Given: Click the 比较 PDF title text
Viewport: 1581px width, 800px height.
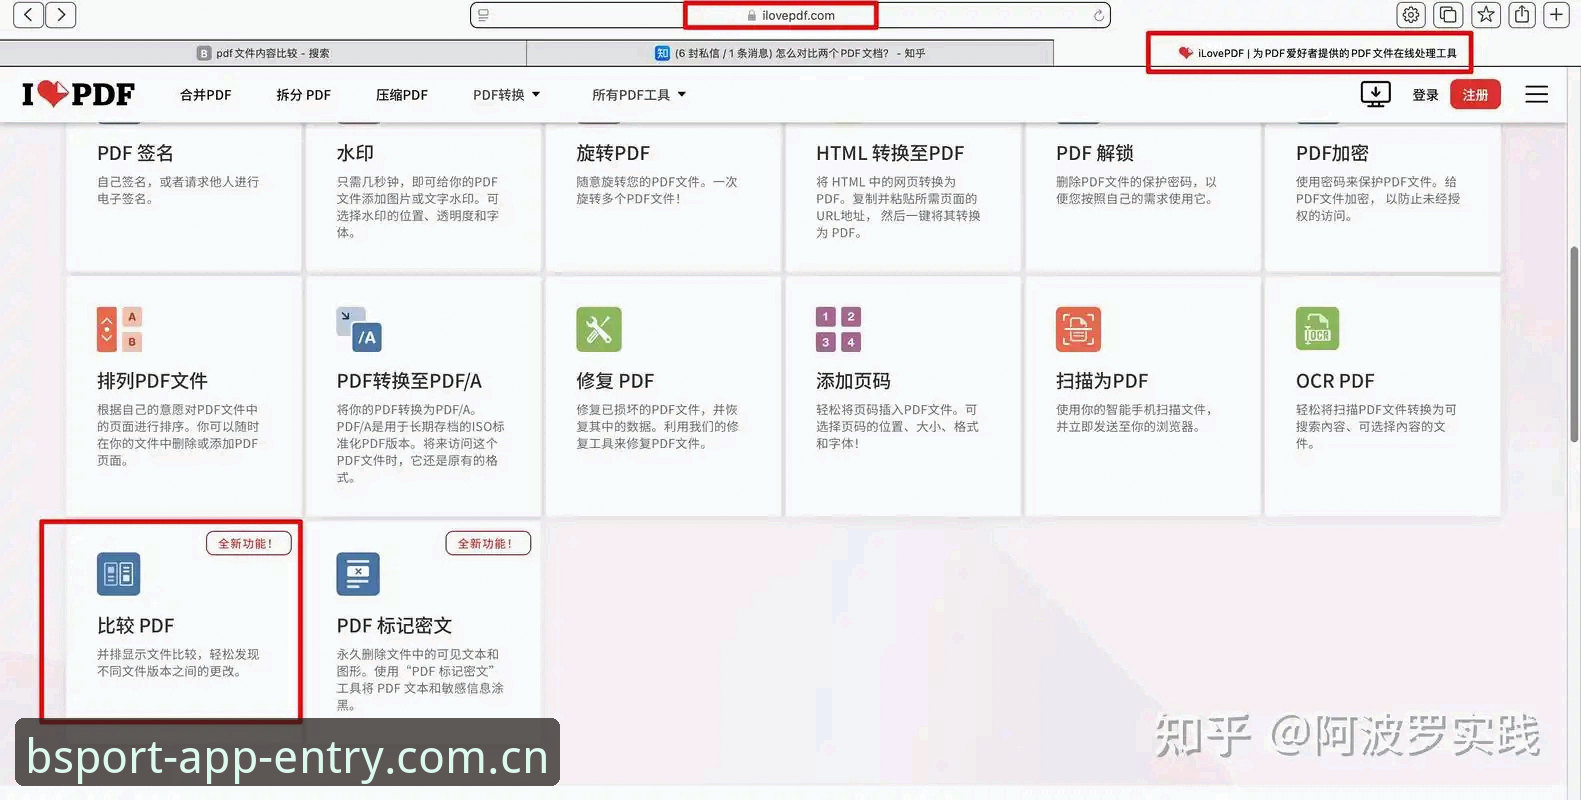Looking at the screenshot, I should (135, 625).
